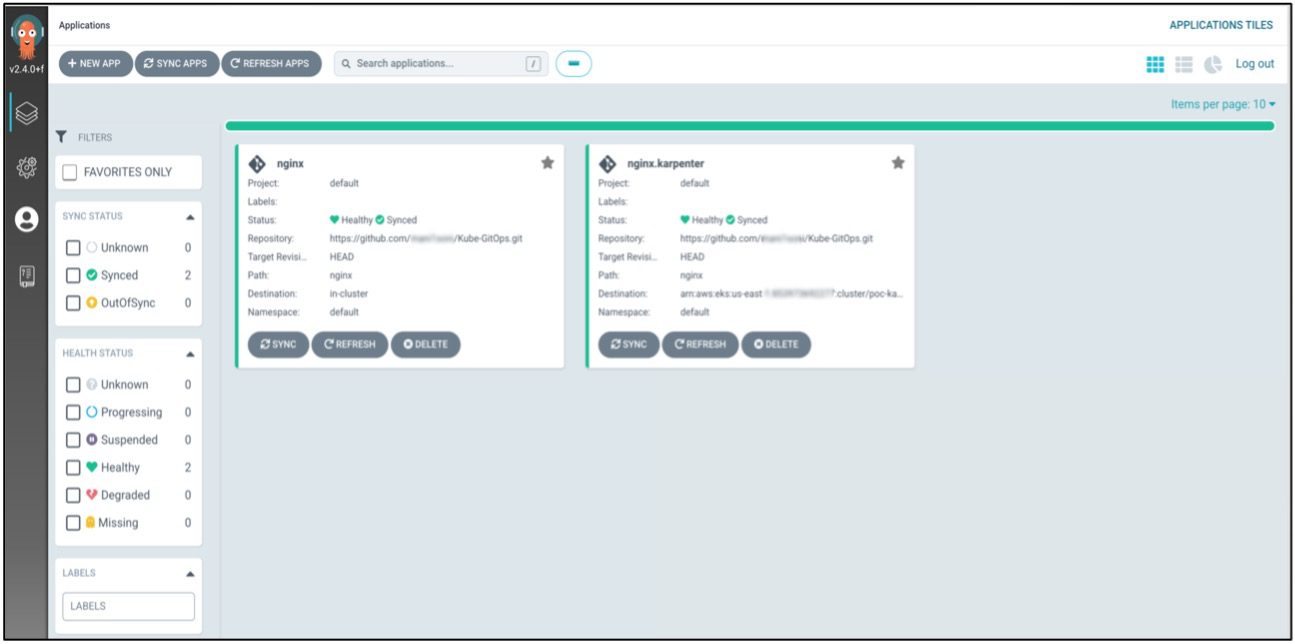Star the nginx.karpenter application
This screenshot has width=1295, height=644.
point(898,163)
